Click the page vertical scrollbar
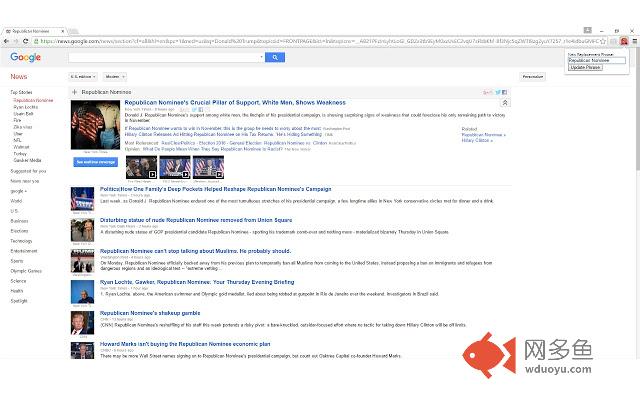 tap(638, 204)
